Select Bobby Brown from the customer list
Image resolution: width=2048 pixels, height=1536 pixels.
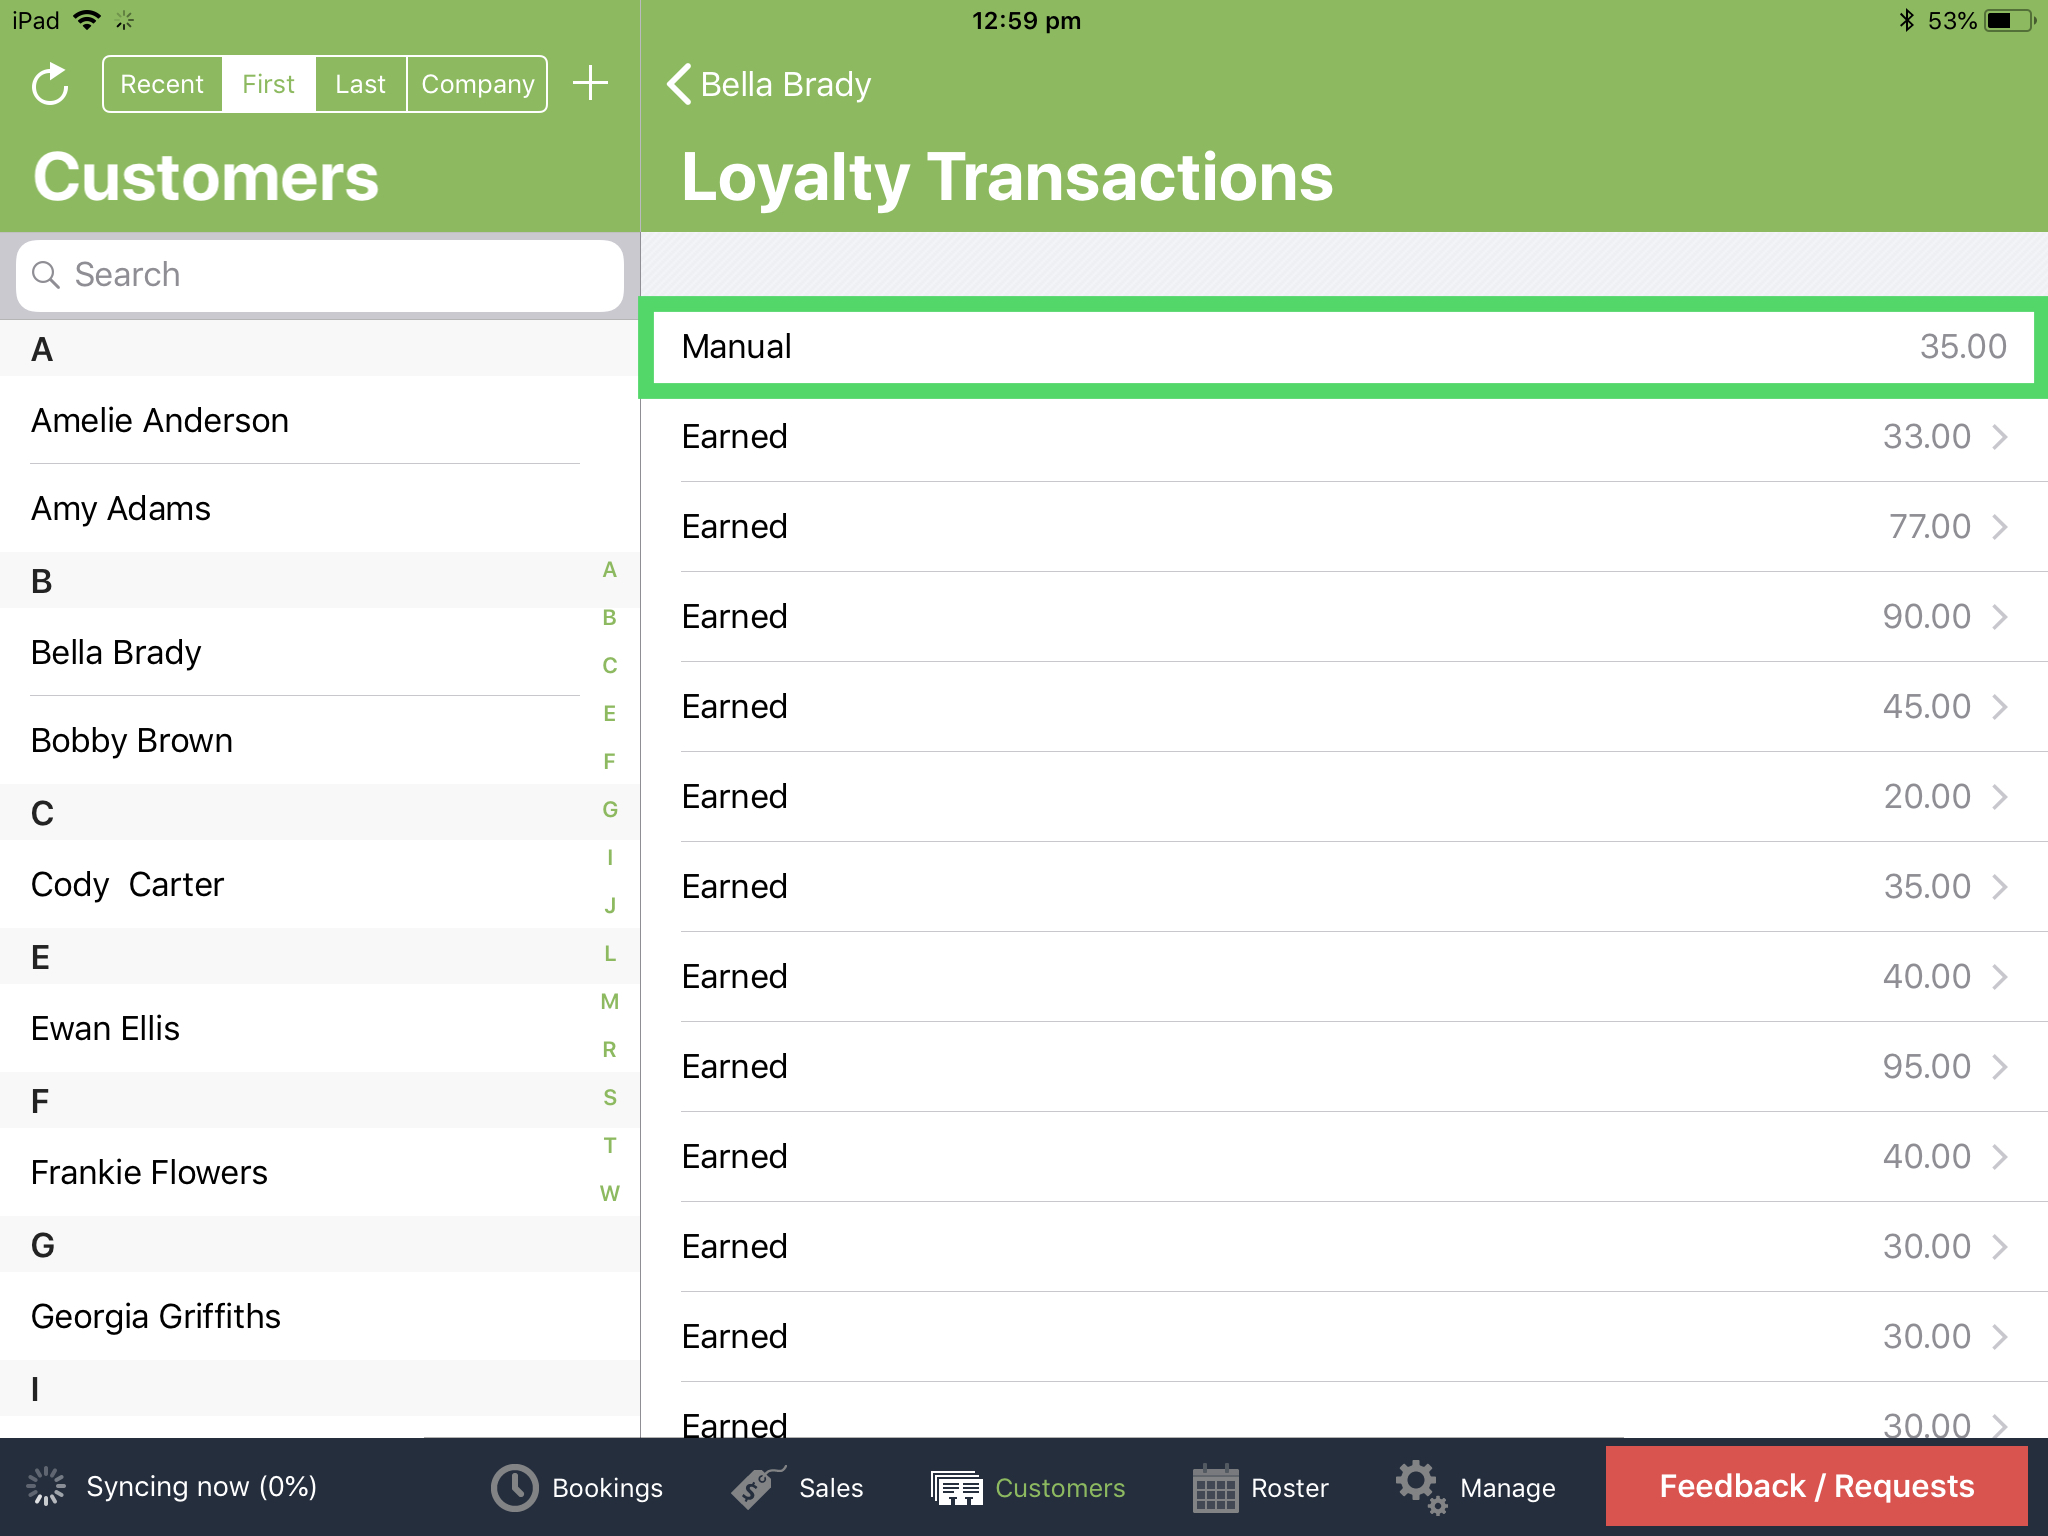point(131,740)
